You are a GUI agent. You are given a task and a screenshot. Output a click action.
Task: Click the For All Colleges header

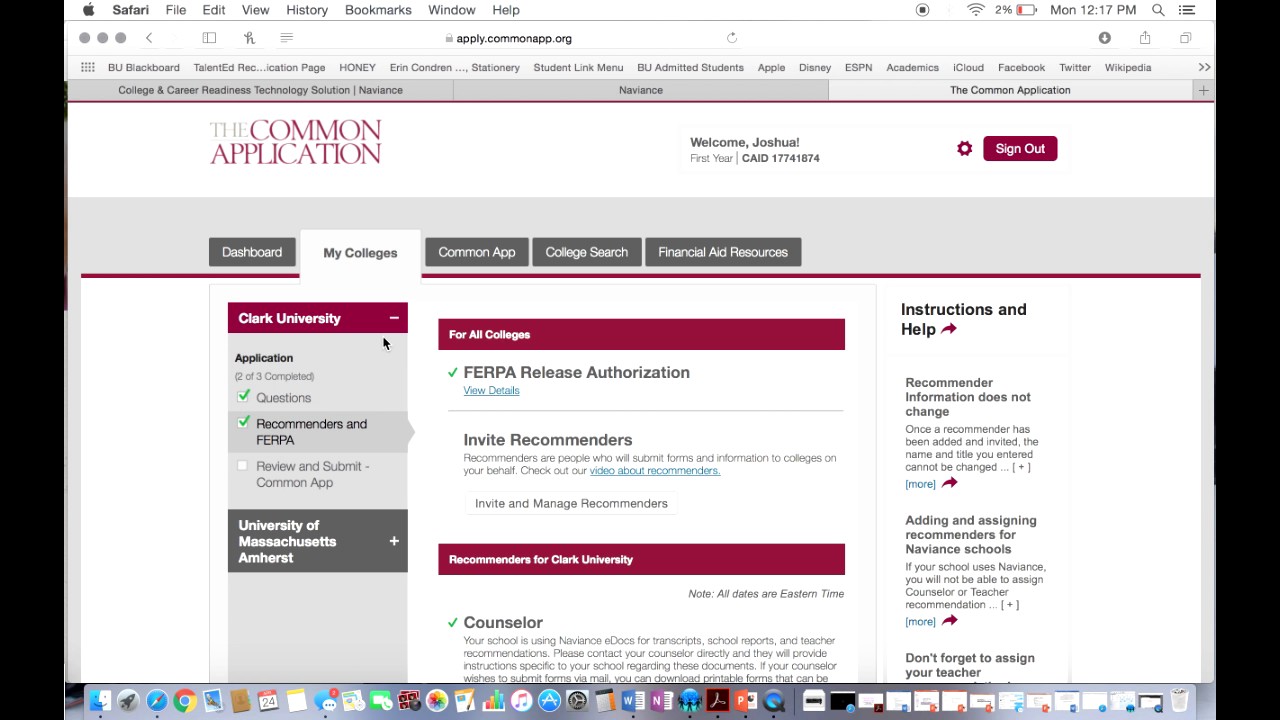click(x=641, y=334)
